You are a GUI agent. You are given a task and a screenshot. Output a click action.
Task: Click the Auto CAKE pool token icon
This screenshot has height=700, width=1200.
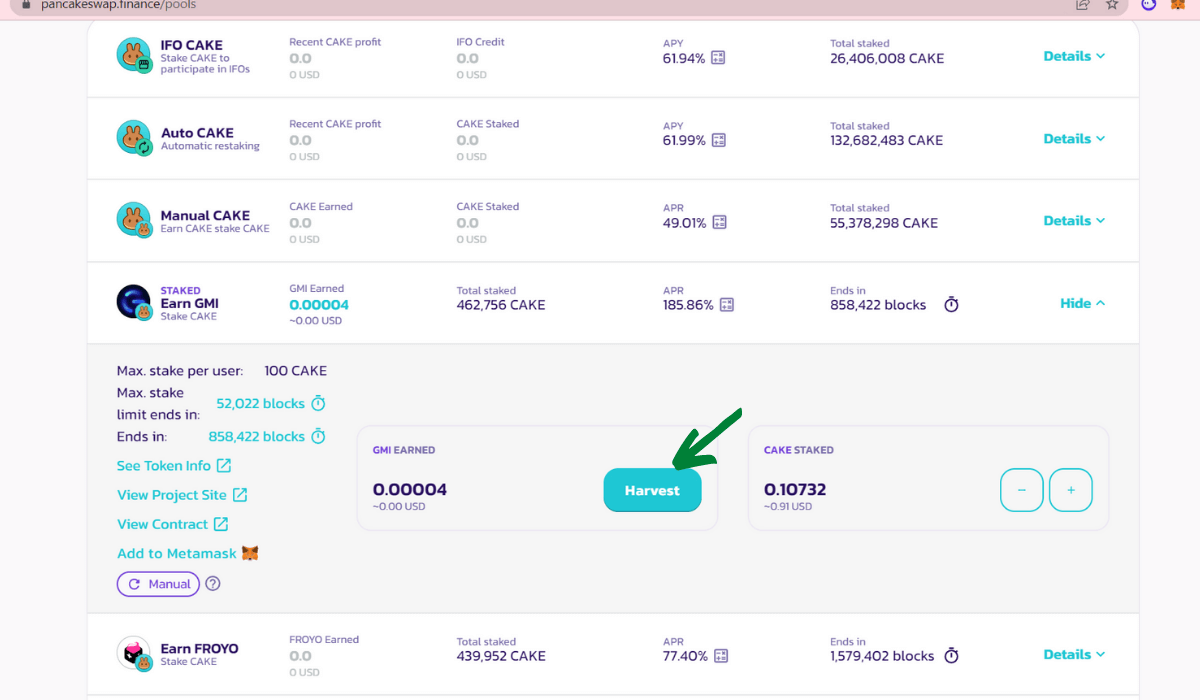point(134,138)
